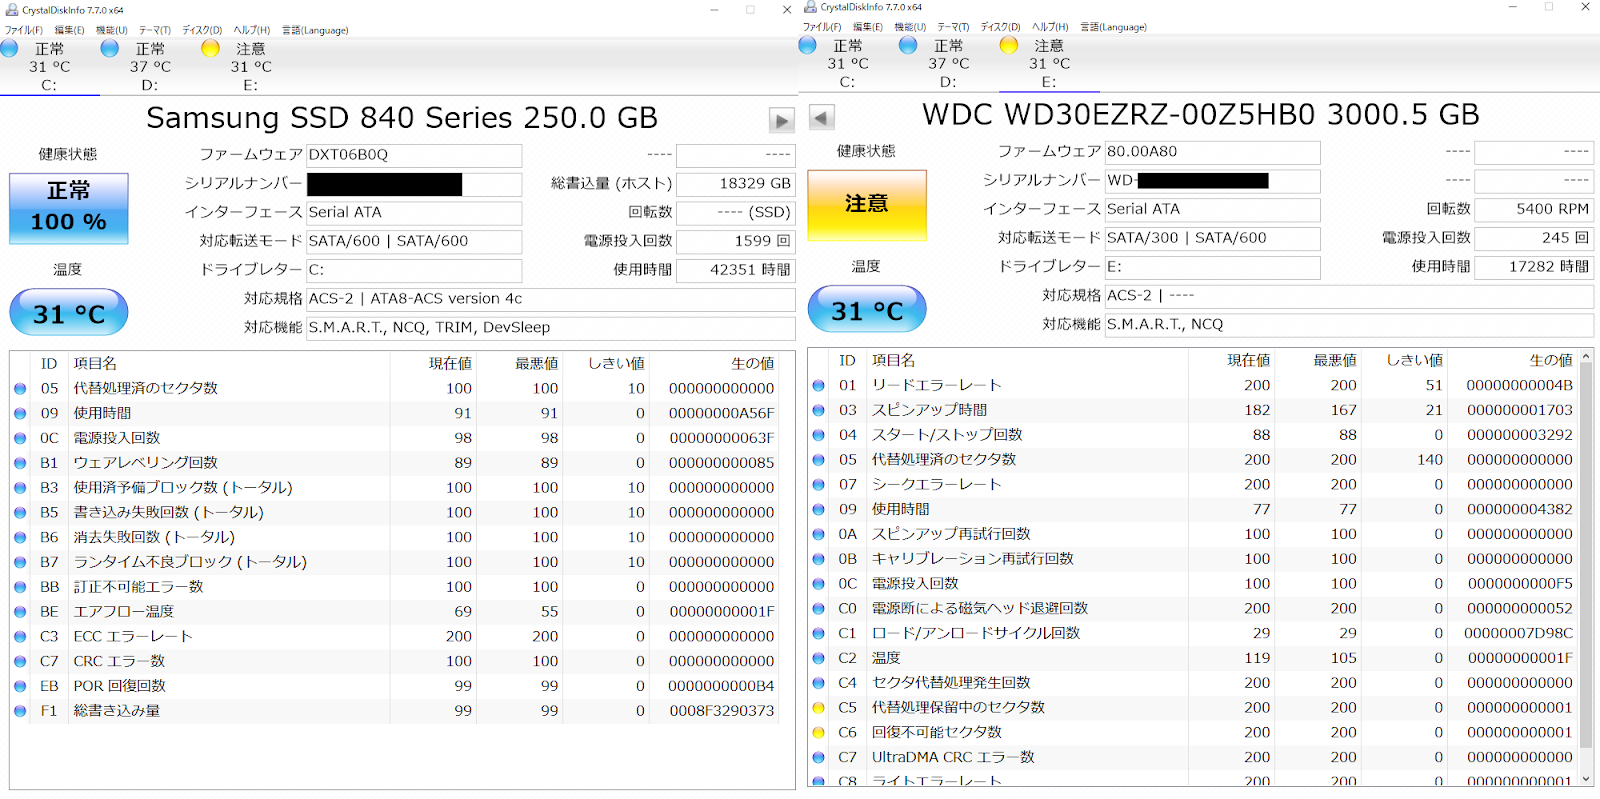Click firmware field 80.00A80
This screenshot has height=799, width=1600.
coord(1212,152)
